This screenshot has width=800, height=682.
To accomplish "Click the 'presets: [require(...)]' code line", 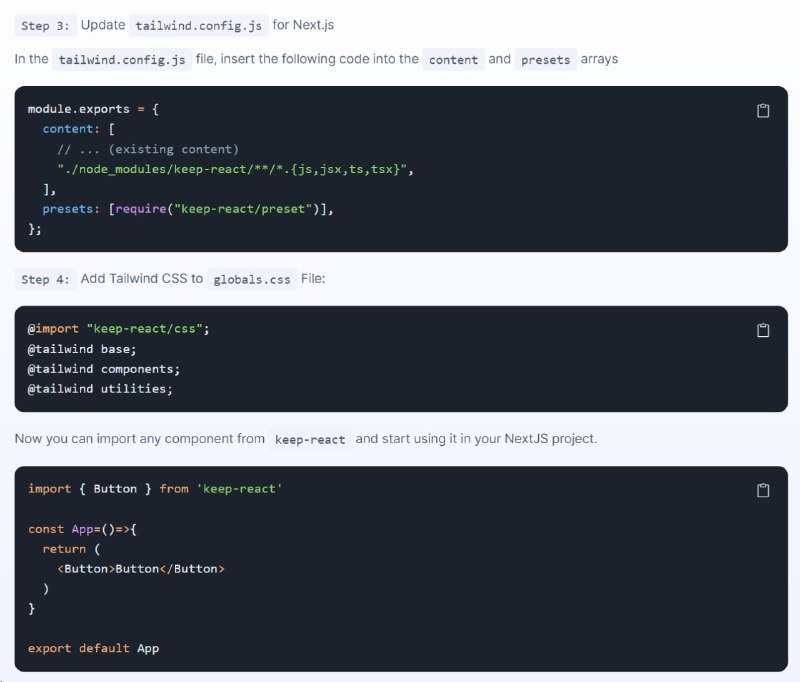I will [x=188, y=209].
